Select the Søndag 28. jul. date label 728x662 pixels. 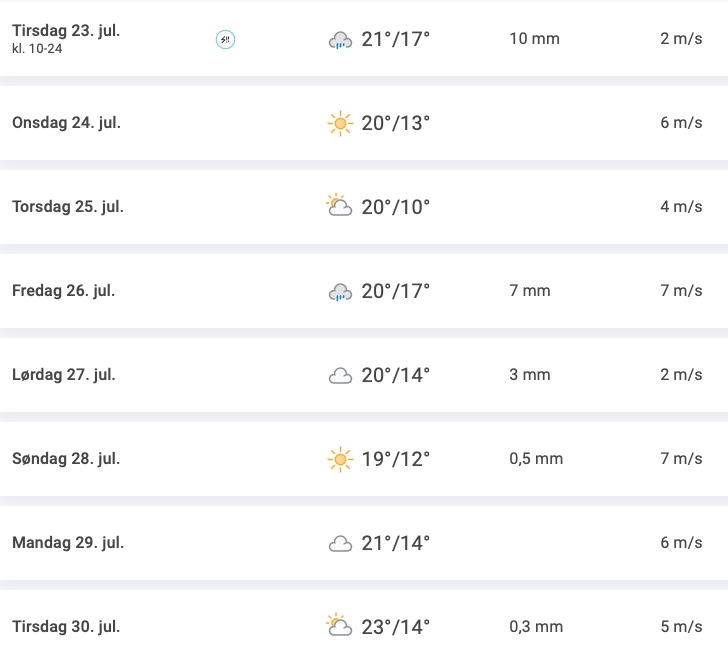tap(66, 459)
